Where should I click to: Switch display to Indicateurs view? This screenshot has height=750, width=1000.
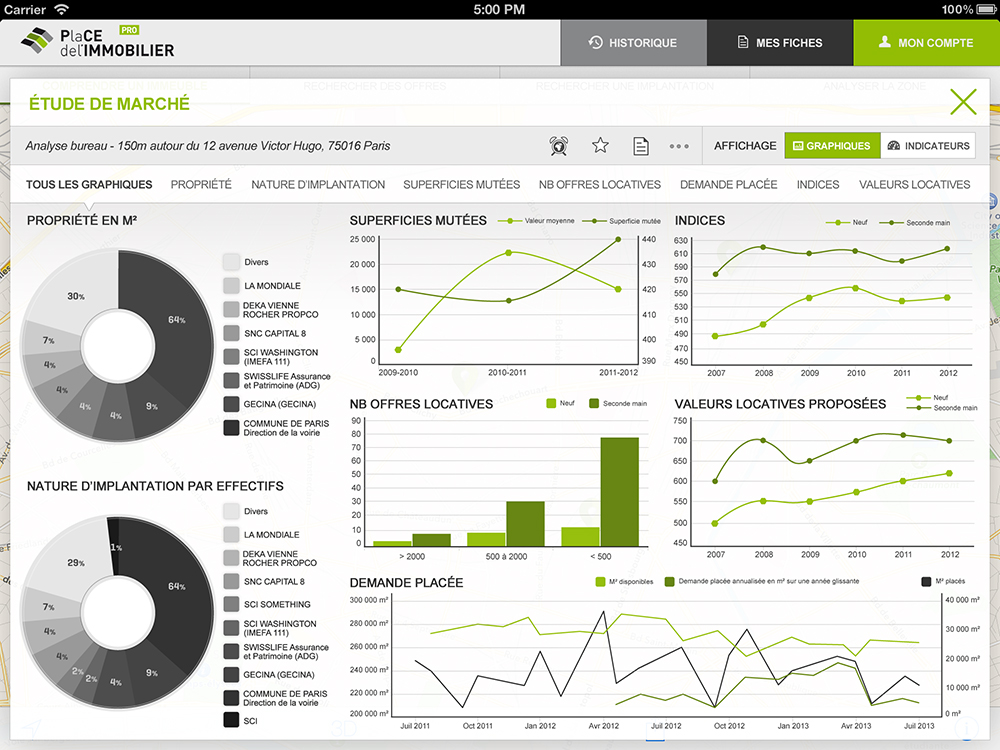tap(928, 146)
